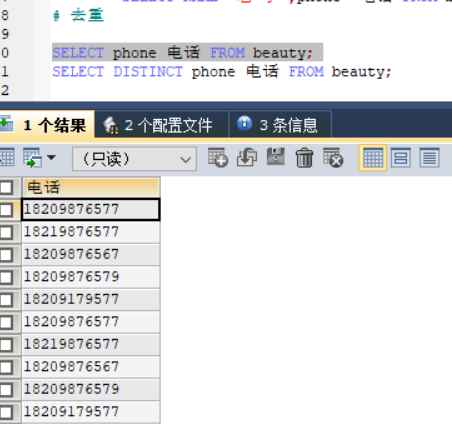Screen dimensions: 452x424
Task: Click the export result set icon
Action: tap(32, 158)
